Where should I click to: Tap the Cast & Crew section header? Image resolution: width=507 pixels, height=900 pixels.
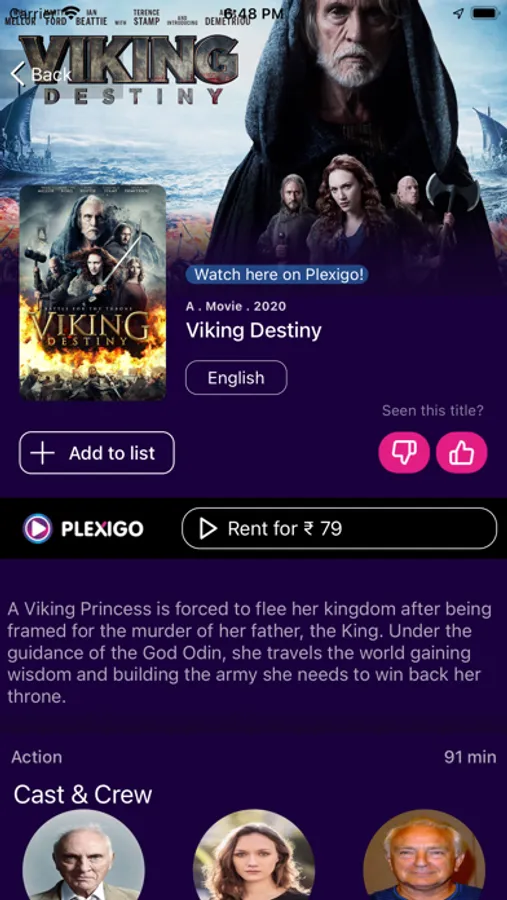[83, 794]
